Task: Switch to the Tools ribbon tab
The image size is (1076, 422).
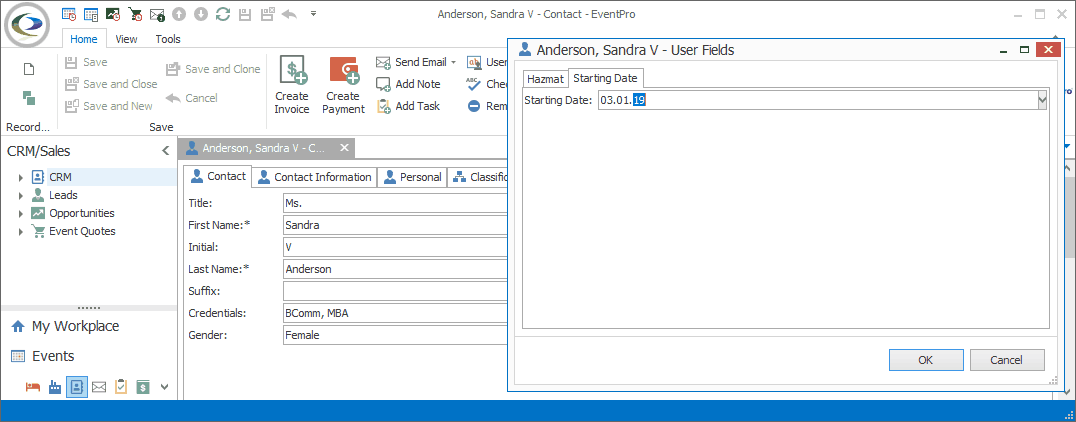Action: point(168,39)
